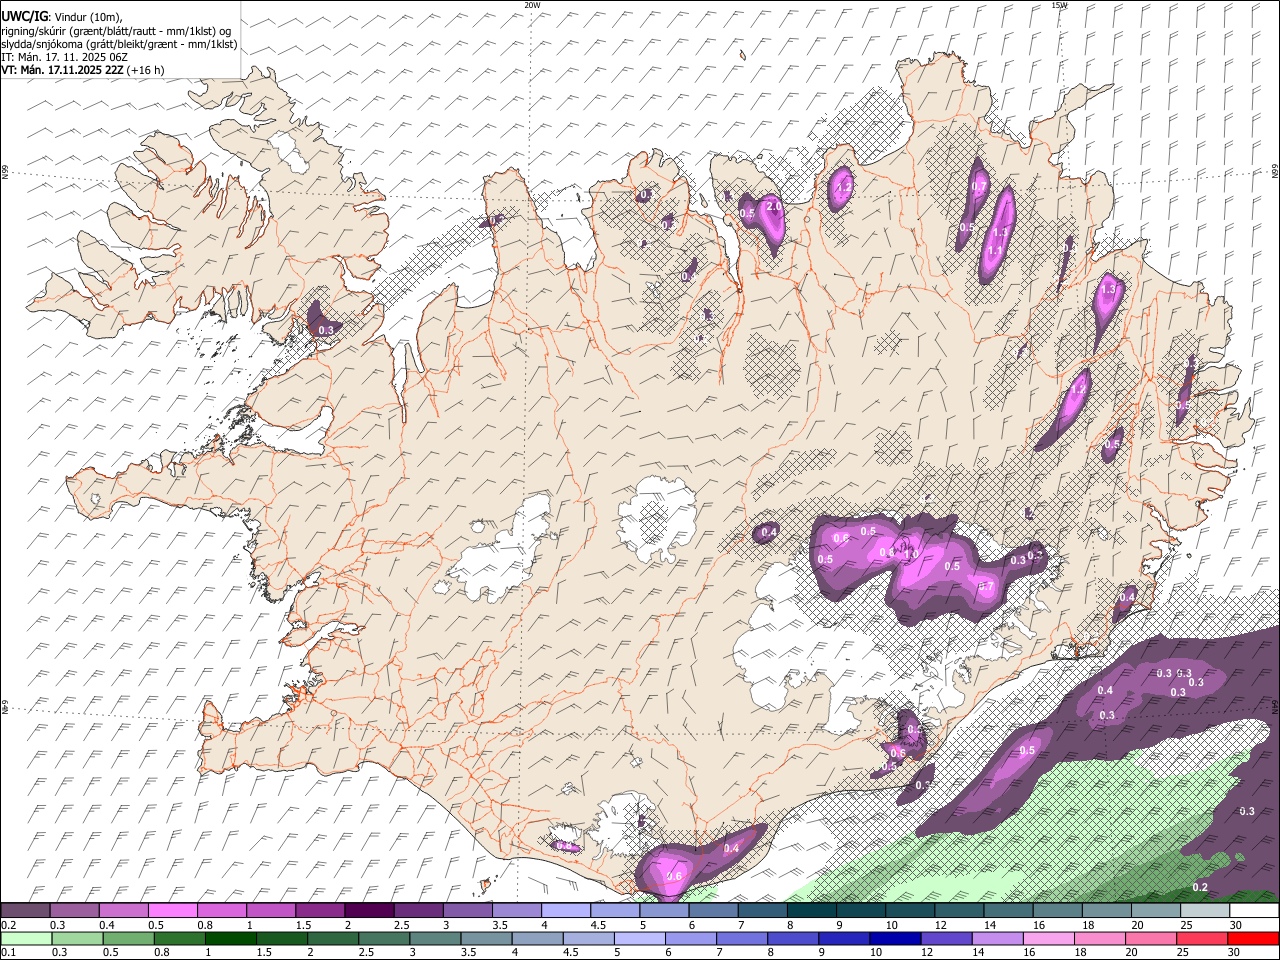The width and height of the screenshot is (1280, 960).
Task: Click the upper legend swatch starting at 0.2
Action: point(25,911)
